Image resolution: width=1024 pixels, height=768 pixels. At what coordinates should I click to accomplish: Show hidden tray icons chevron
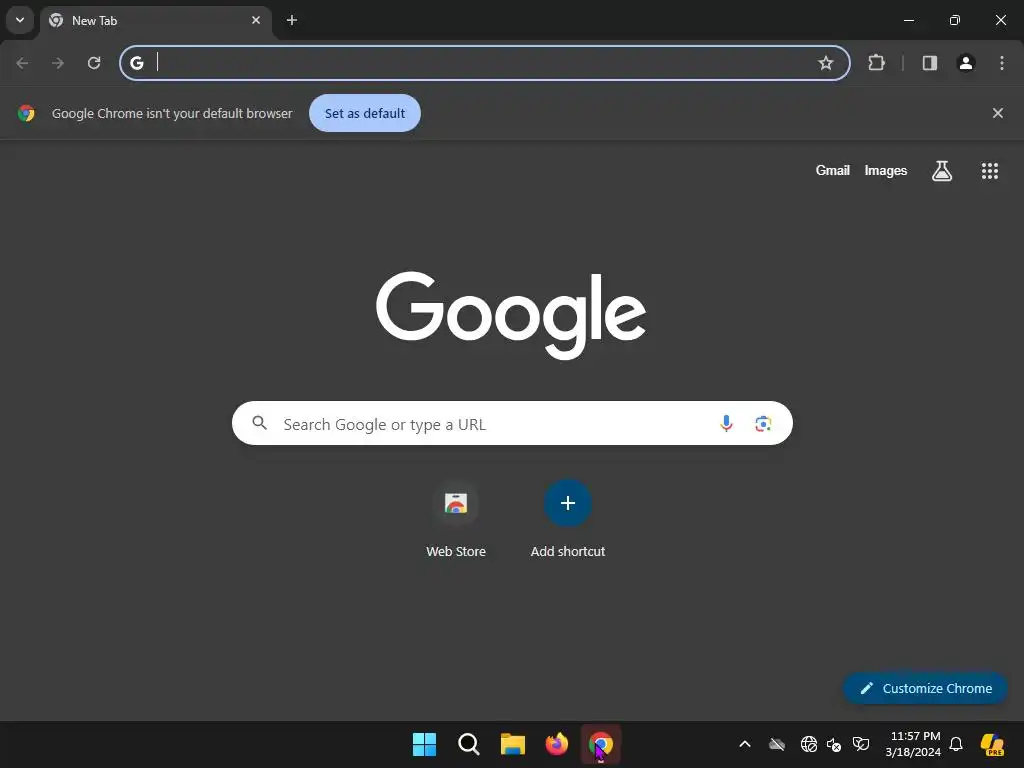[744, 744]
